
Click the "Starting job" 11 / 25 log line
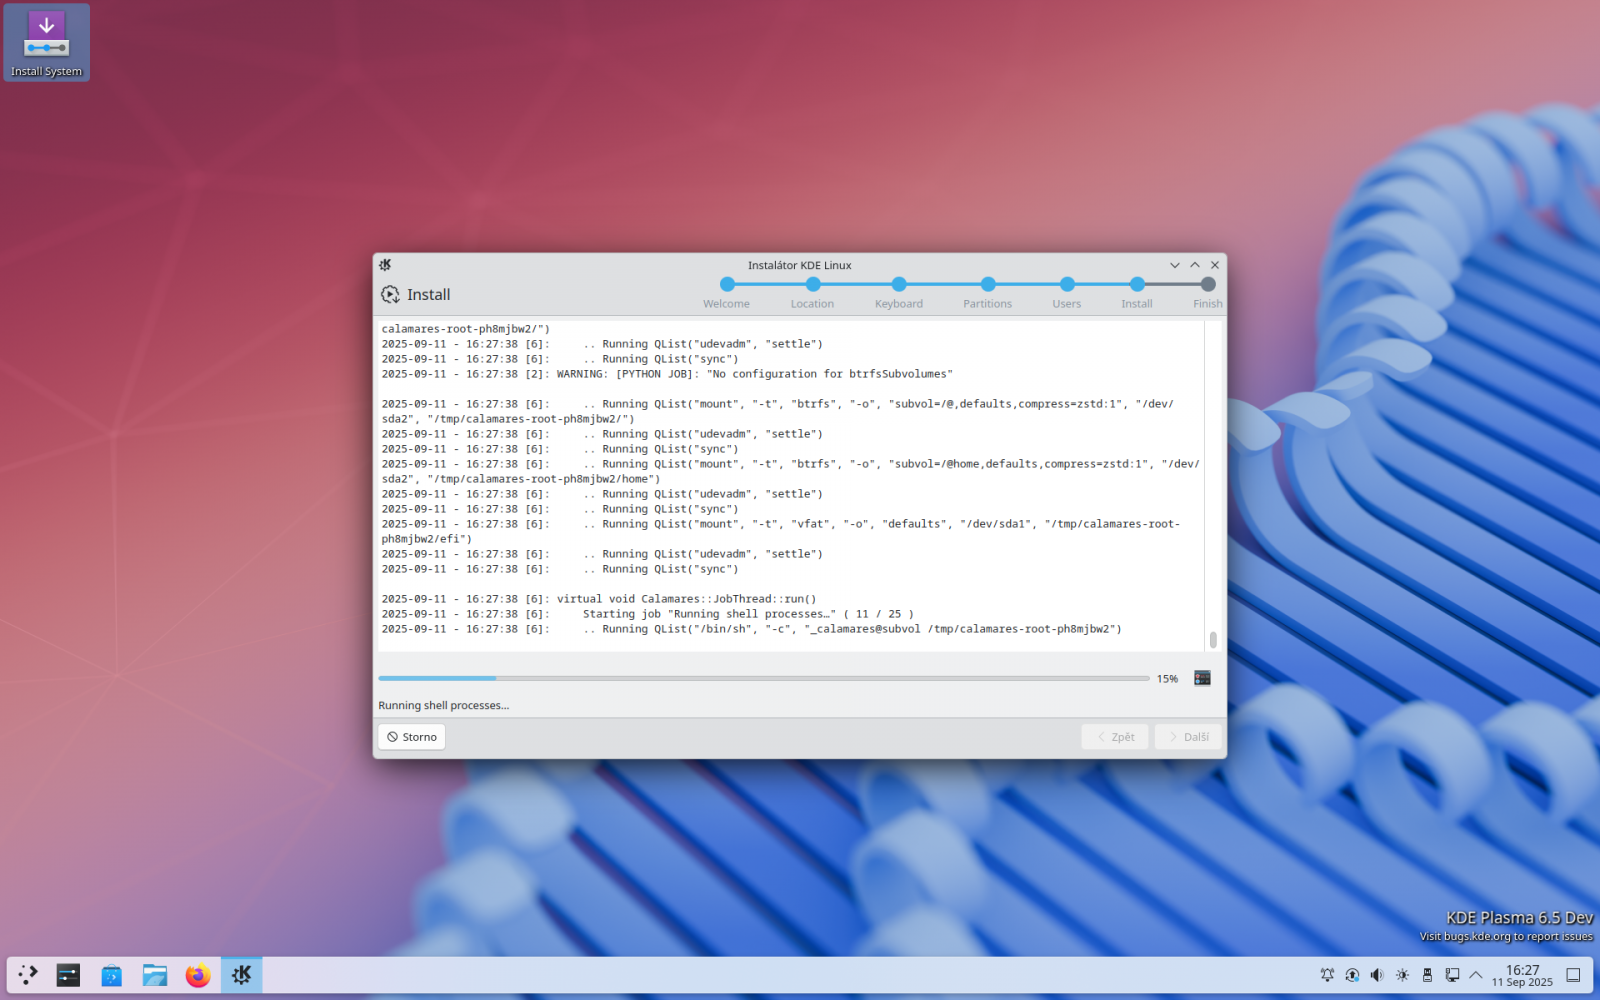click(x=648, y=614)
